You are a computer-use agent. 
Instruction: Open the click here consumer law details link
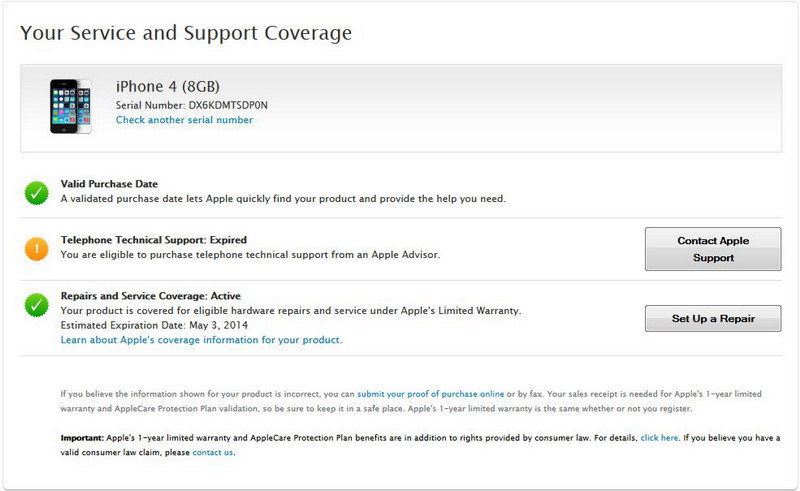click(659, 438)
